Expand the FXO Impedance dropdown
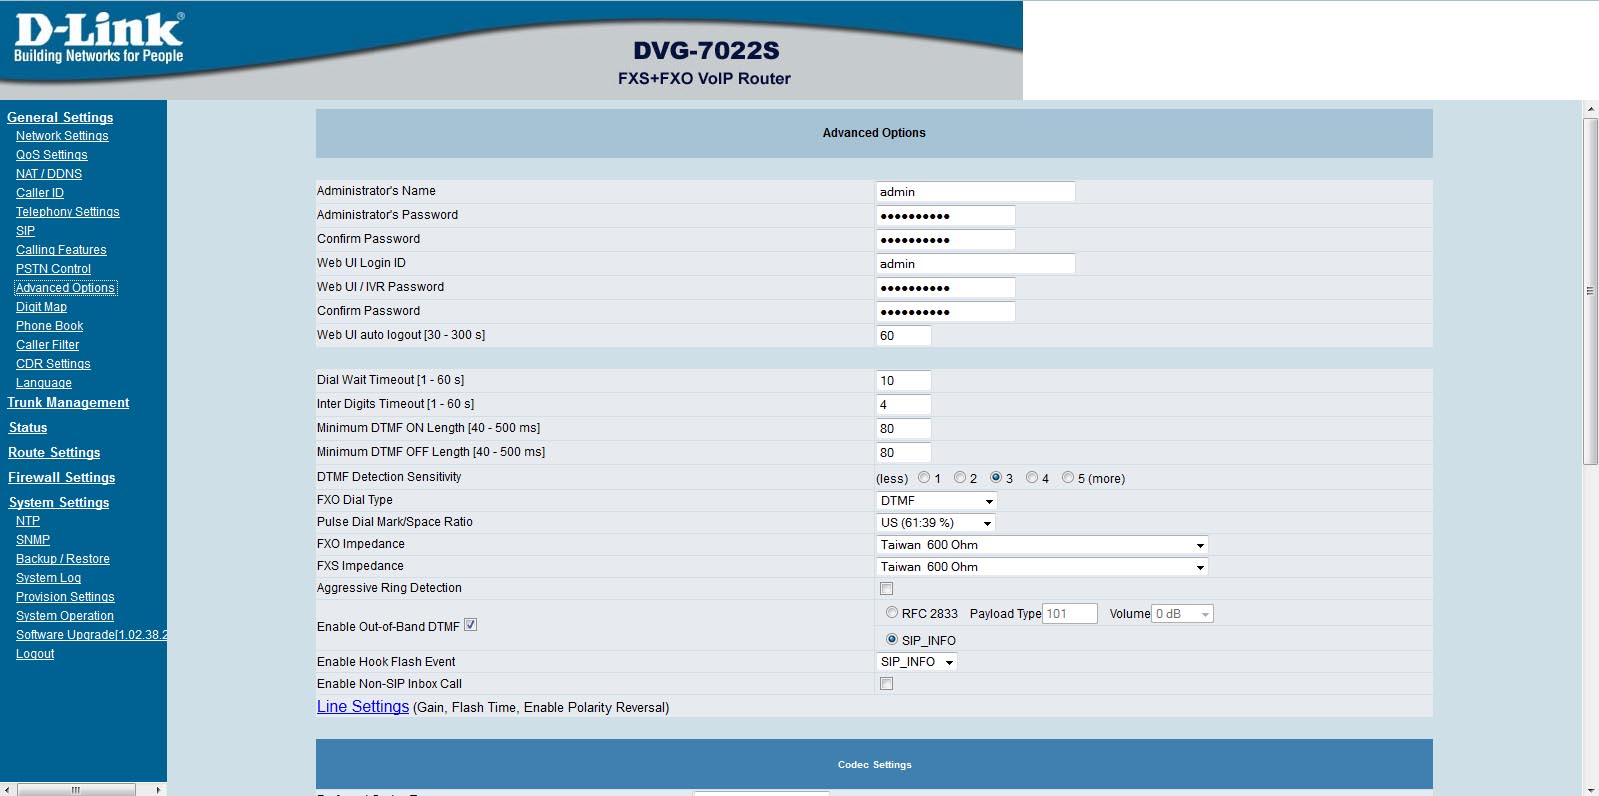The width and height of the screenshot is (1599, 796). 1043,545
